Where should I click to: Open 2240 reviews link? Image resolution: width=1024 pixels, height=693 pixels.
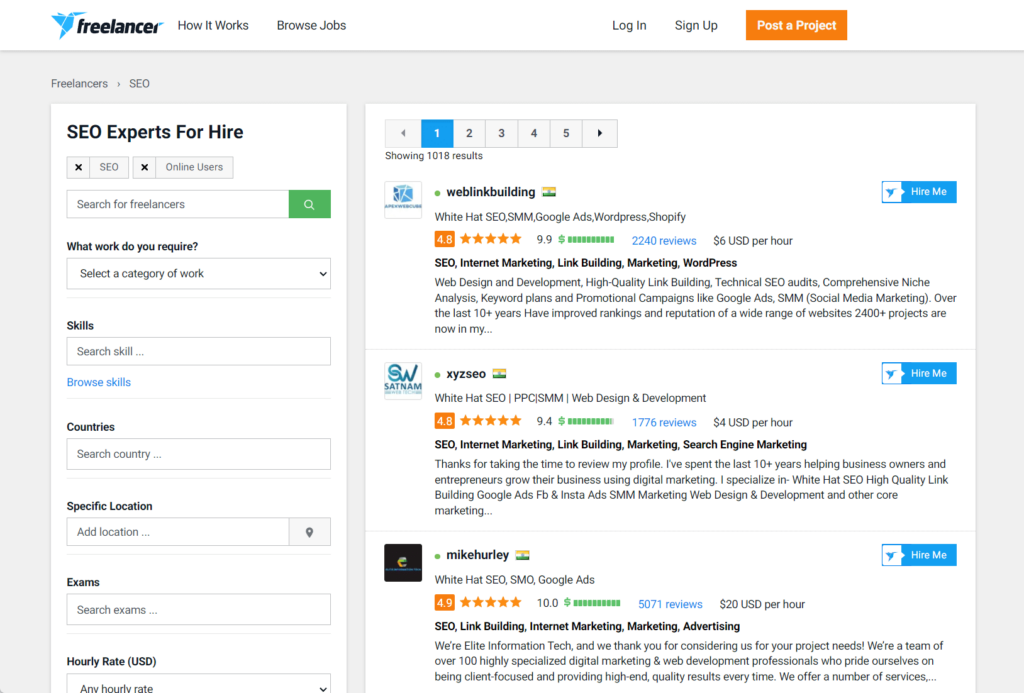[x=664, y=240]
